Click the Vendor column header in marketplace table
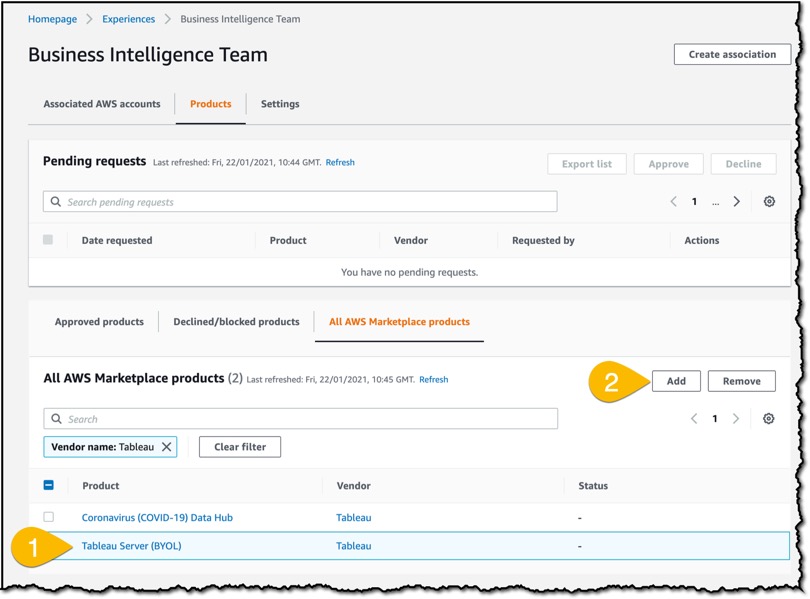This screenshot has height=599, width=810. tap(353, 485)
